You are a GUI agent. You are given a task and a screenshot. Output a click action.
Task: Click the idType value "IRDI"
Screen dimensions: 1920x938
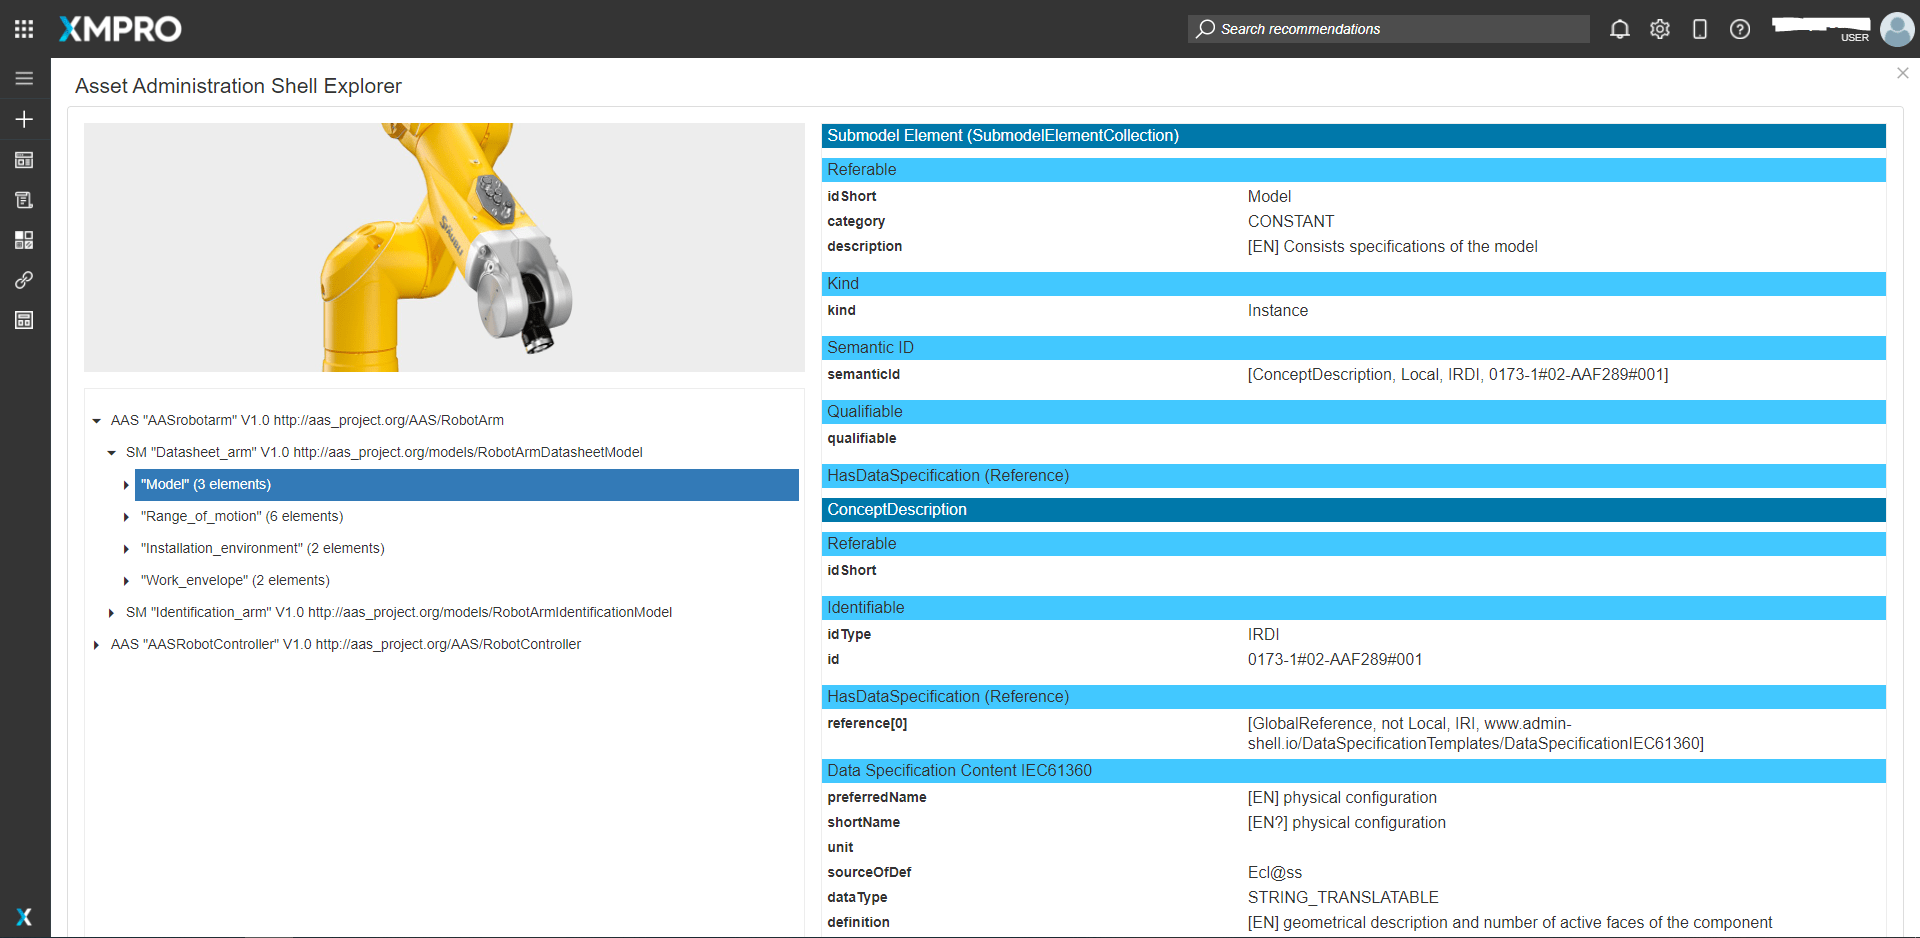click(x=1263, y=635)
